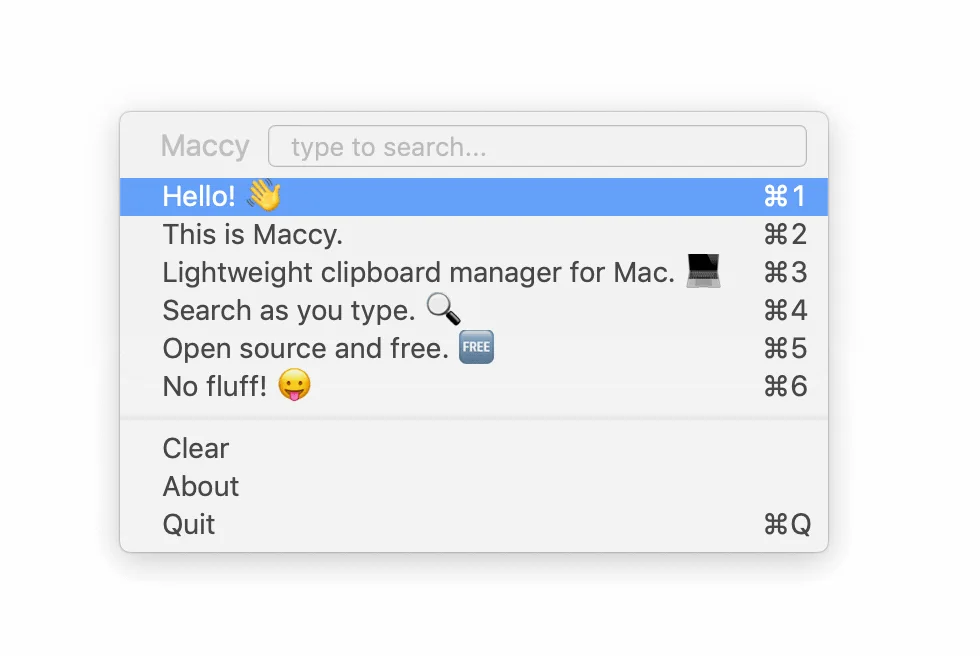The image size is (980, 656).
Task: Click the magnifying glass emoji icon
Action: 443,310
